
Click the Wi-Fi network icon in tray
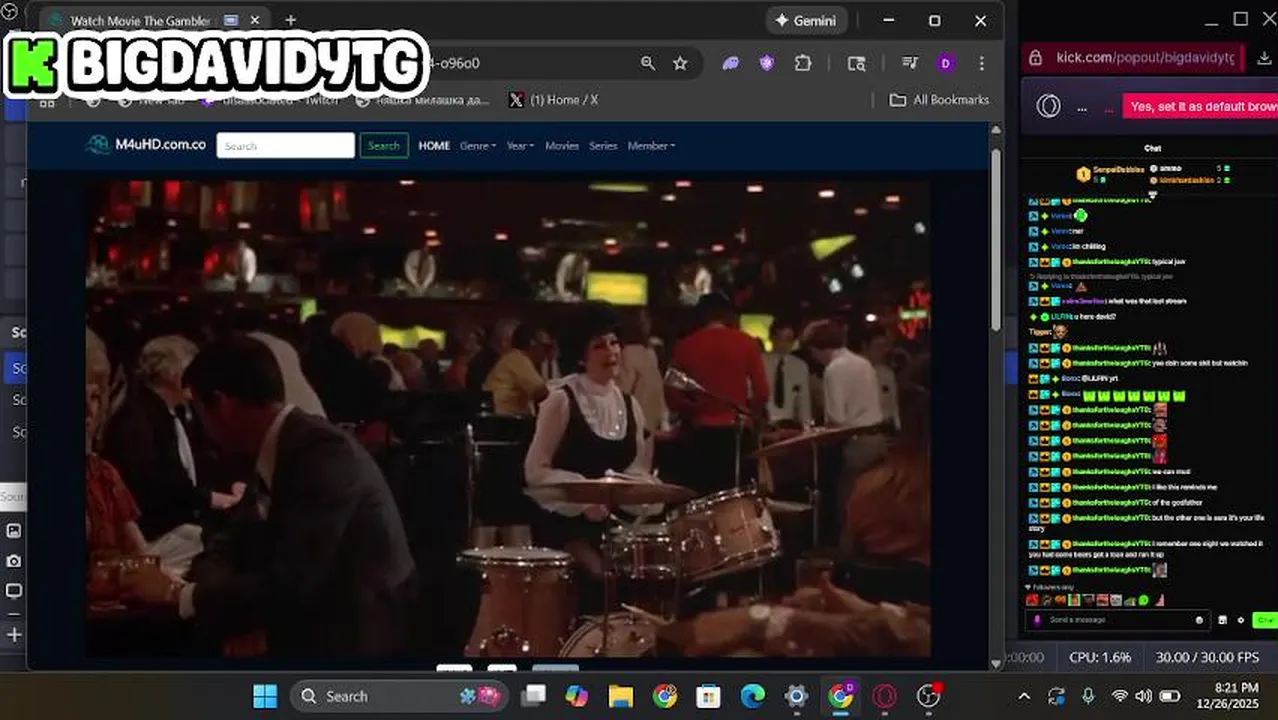tap(1120, 696)
